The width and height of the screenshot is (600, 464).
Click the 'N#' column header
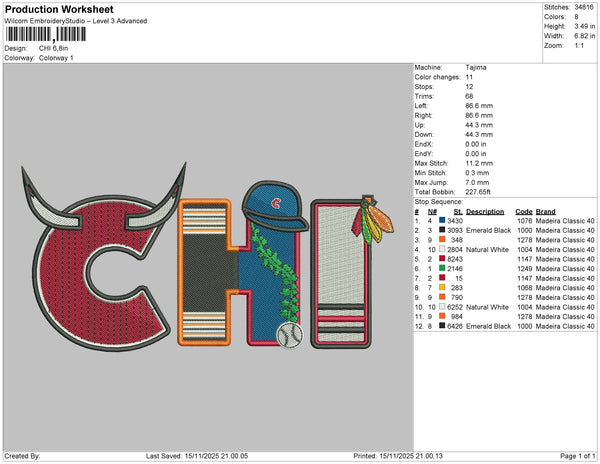pos(432,212)
